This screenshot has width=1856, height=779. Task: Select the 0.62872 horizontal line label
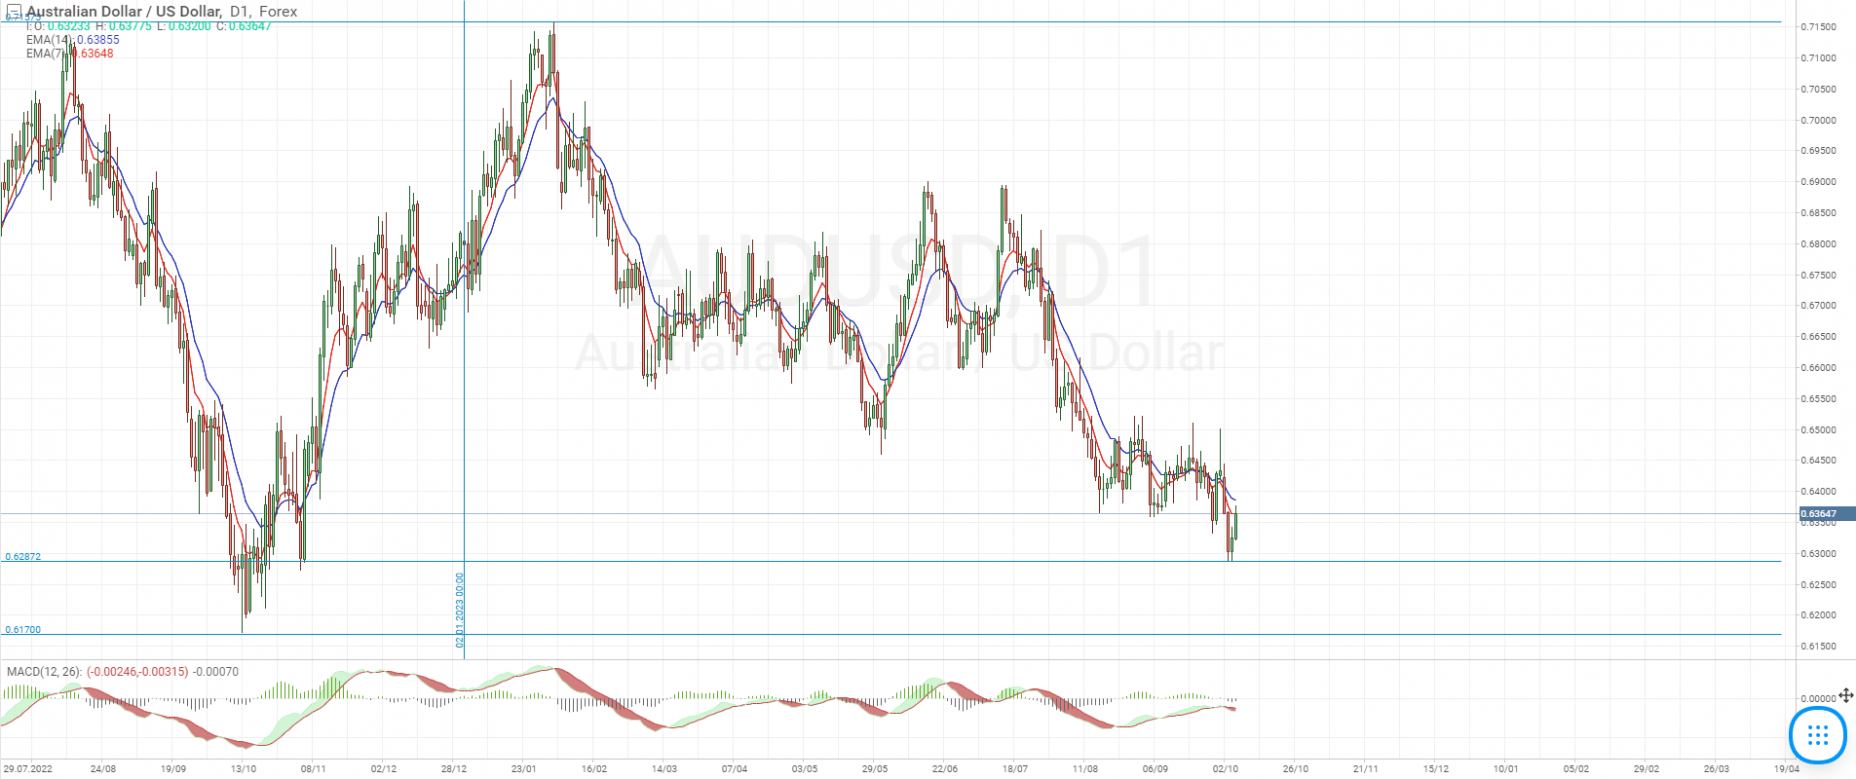click(x=23, y=556)
